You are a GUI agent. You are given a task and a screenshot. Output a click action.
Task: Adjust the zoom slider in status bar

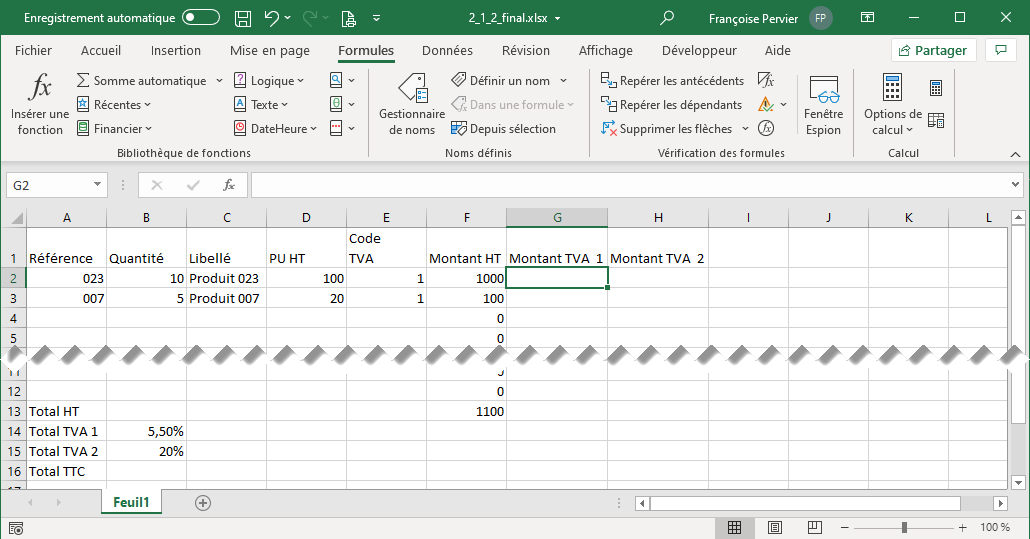904,527
